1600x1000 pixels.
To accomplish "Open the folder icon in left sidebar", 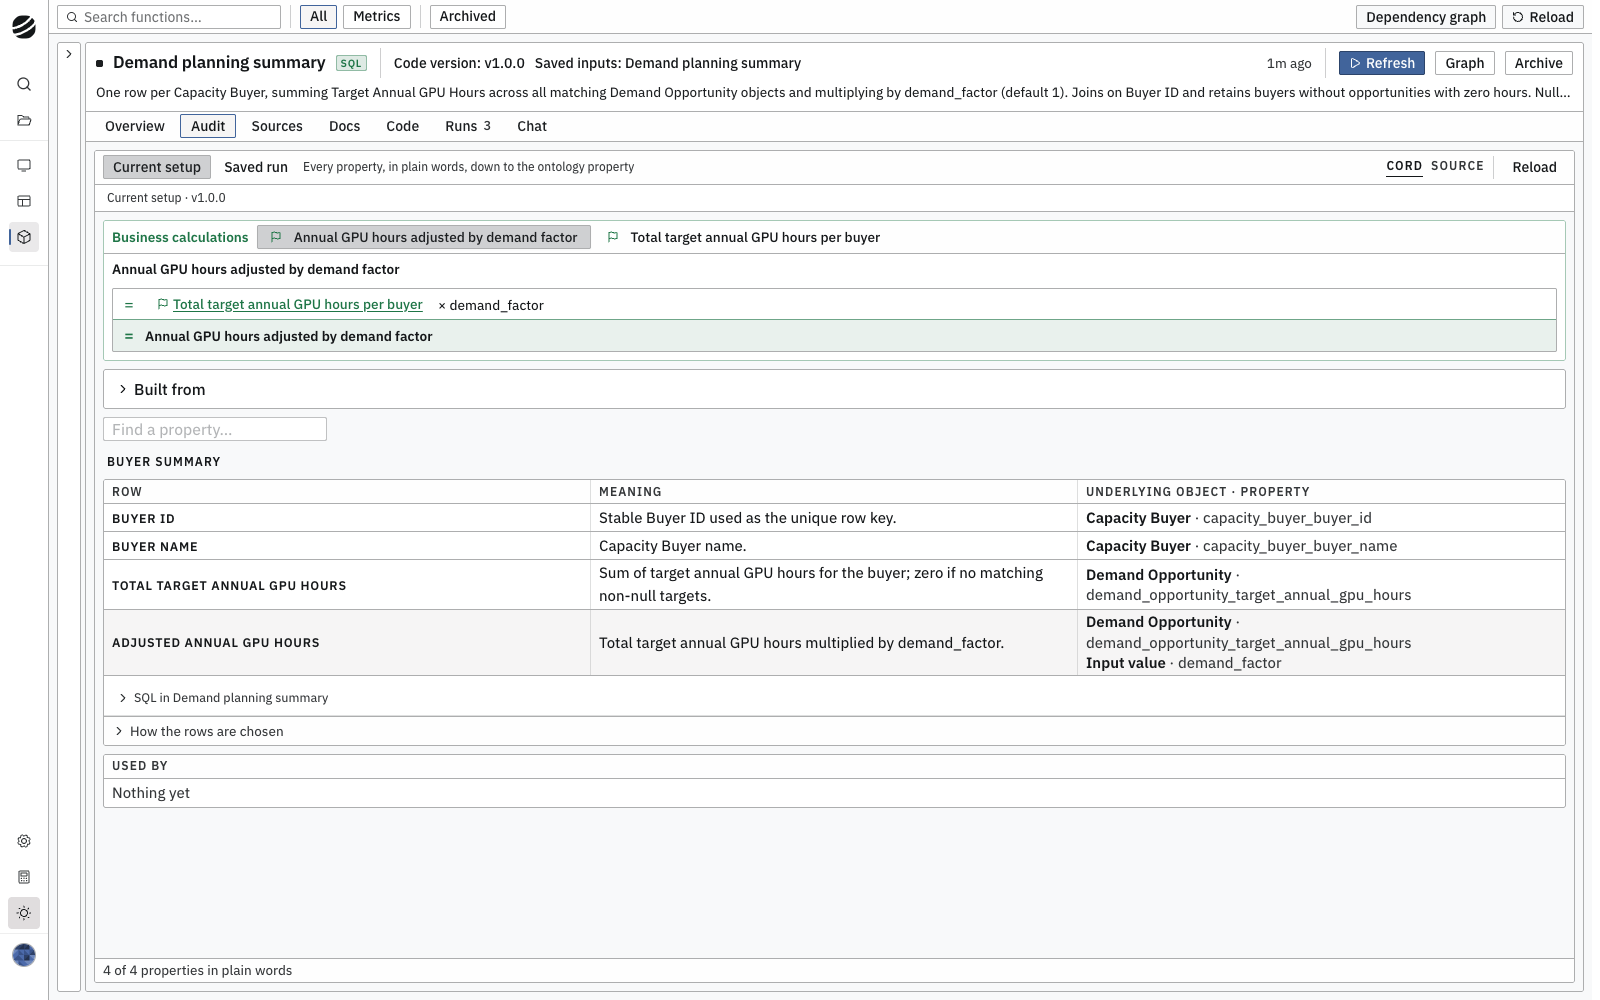I will click(24, 120).
